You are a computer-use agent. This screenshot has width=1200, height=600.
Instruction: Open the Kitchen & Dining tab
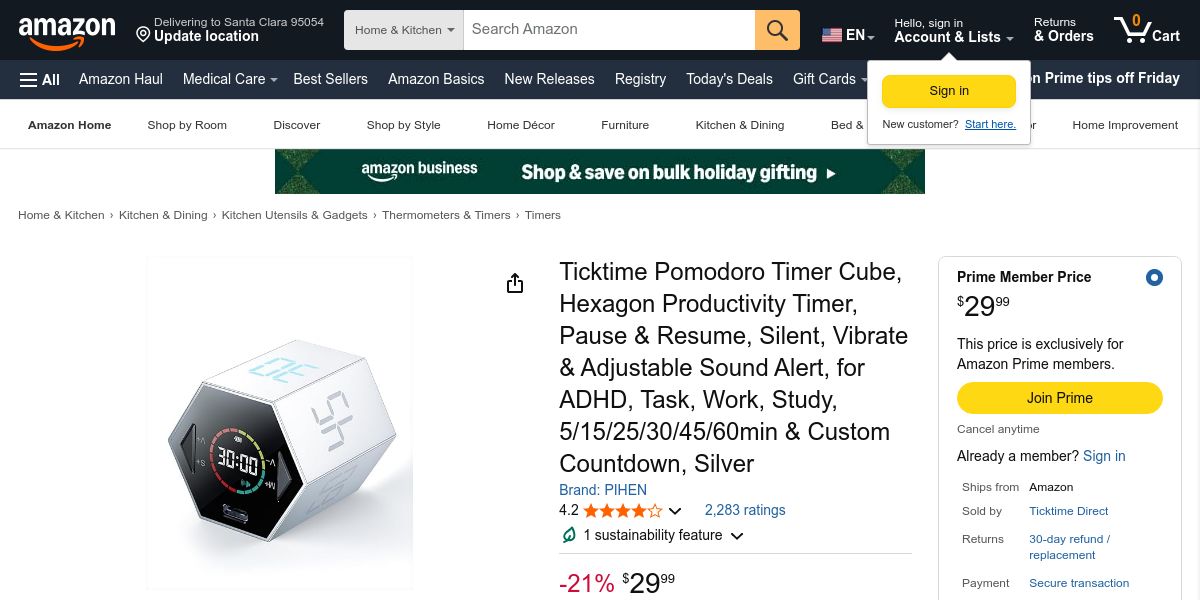click(739, 125)
